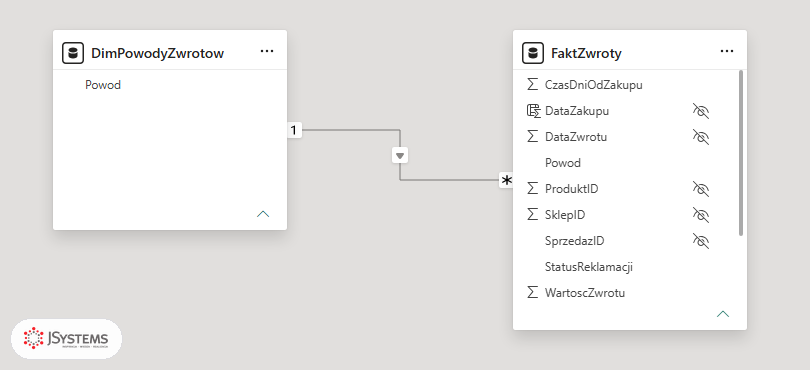This screenshot has height=370, width=810.
Task: Click sigma icon next to SklepID
Action: pos(532,214)
